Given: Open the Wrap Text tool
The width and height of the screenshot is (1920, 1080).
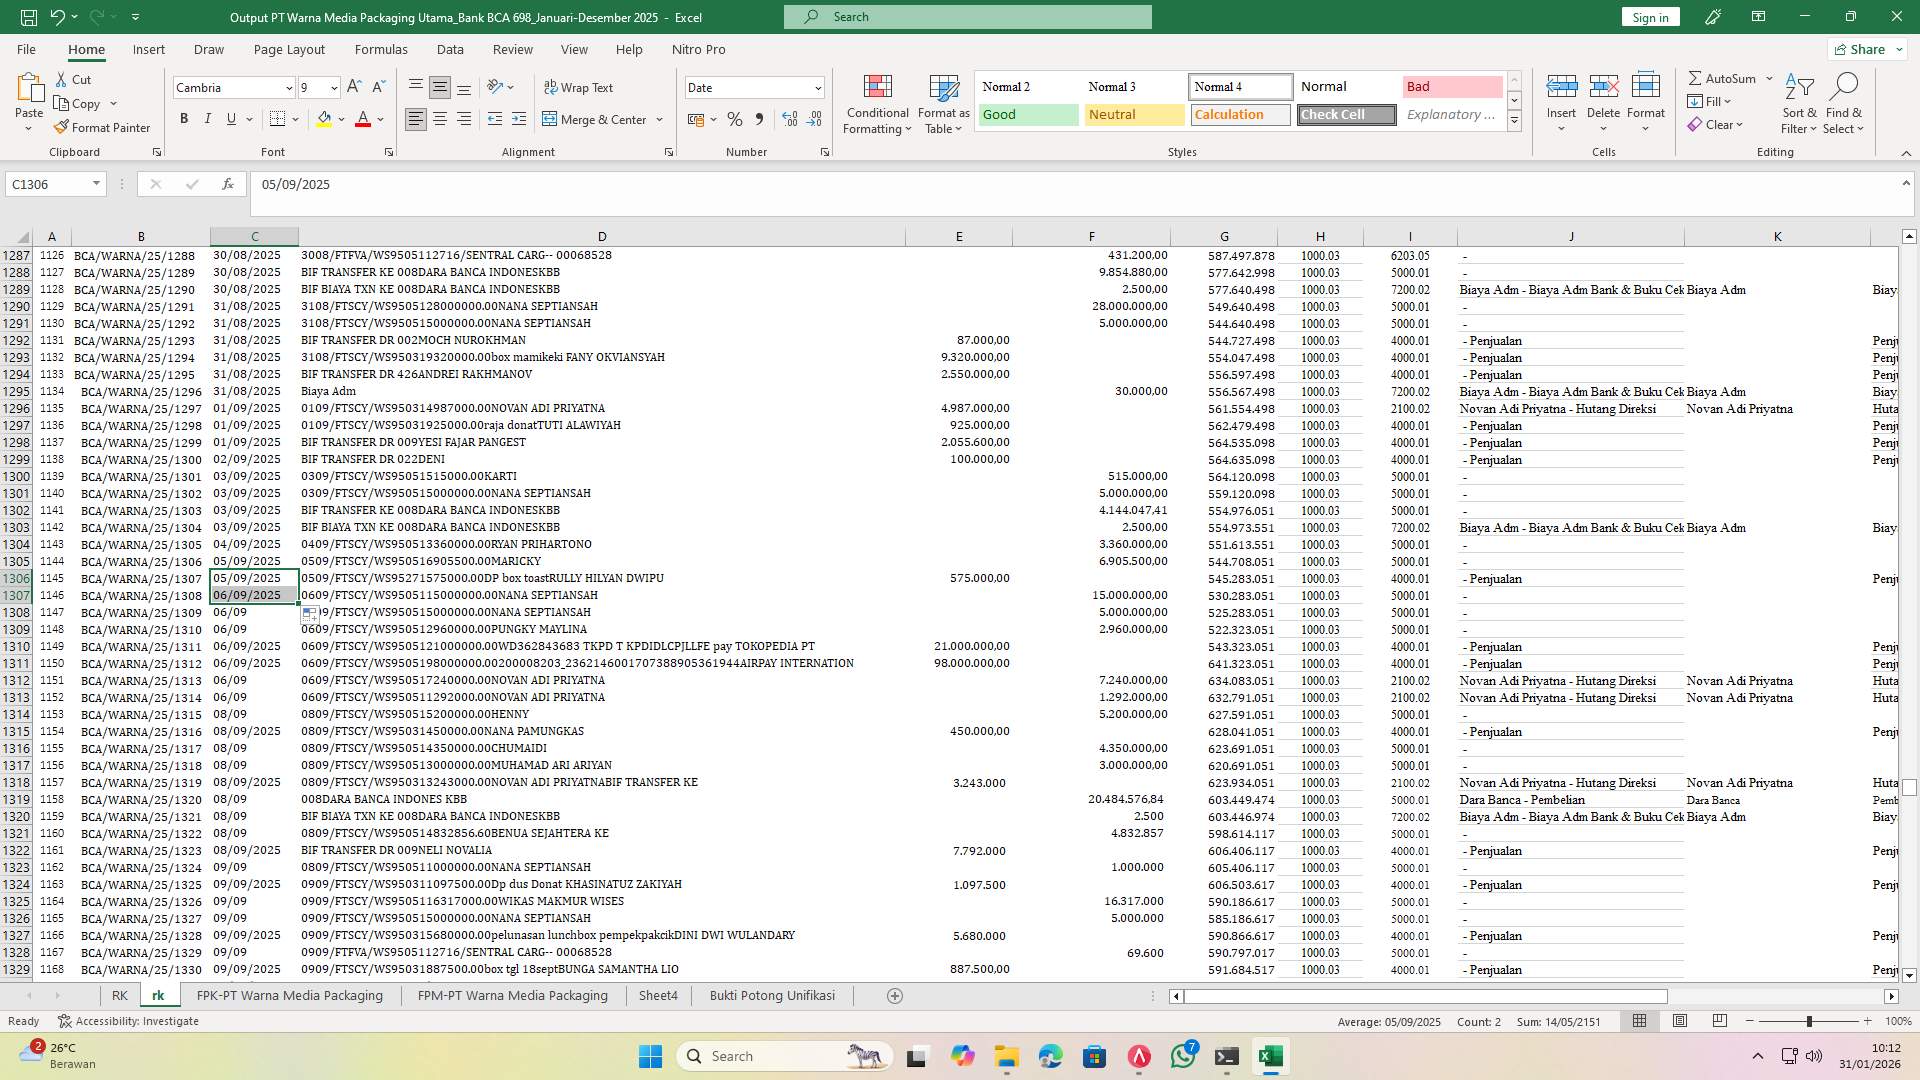Looking at the screenshot, I should 580,87.
